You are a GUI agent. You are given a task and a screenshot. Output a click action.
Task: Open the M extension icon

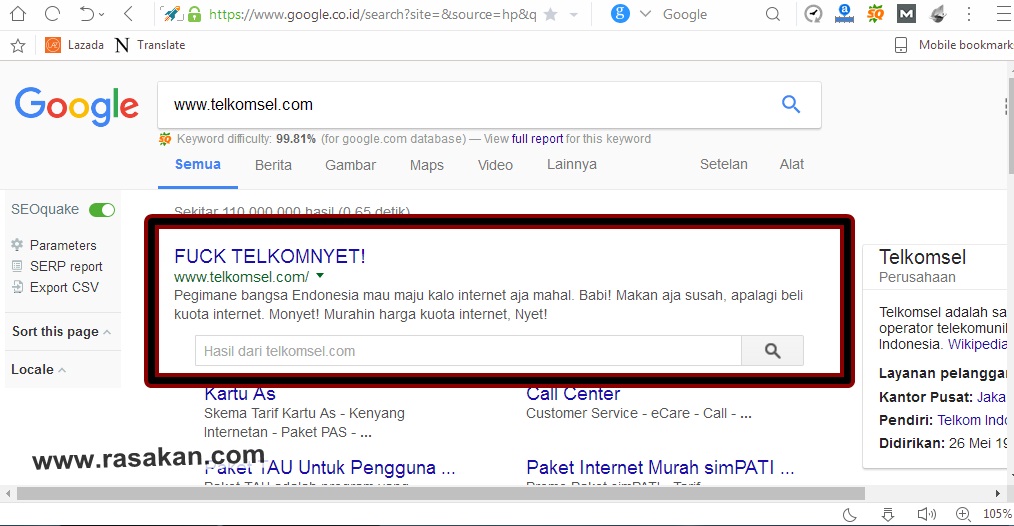pos(907,14)
